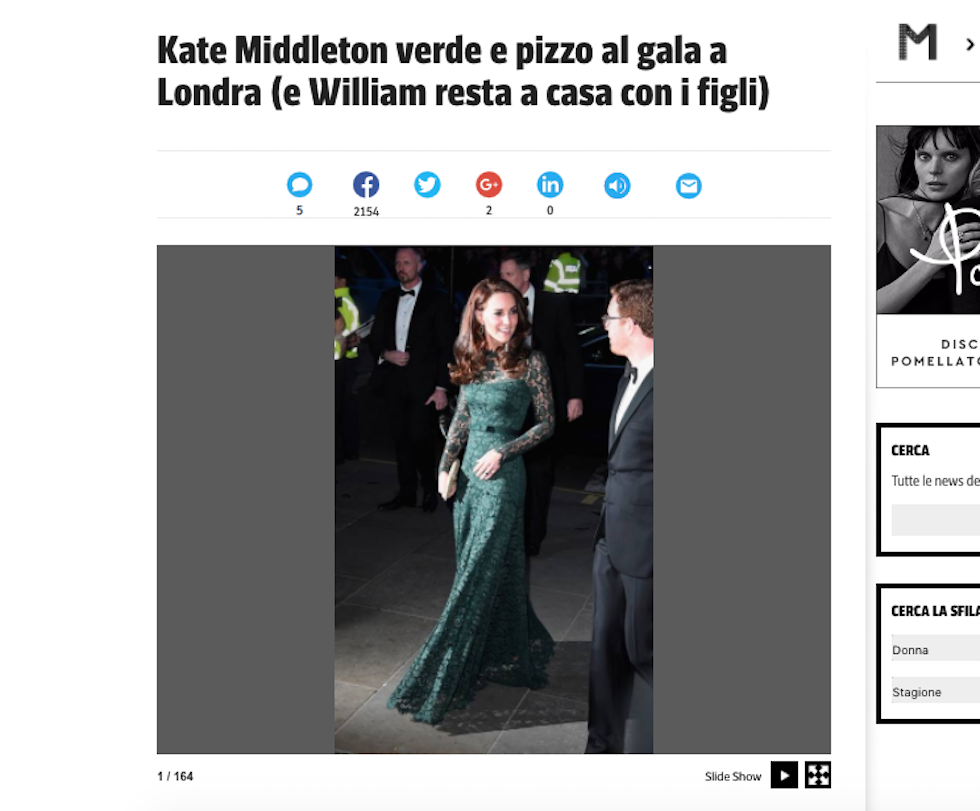Share article on Google Plus

pyautogui.click(x=489, y=185)
